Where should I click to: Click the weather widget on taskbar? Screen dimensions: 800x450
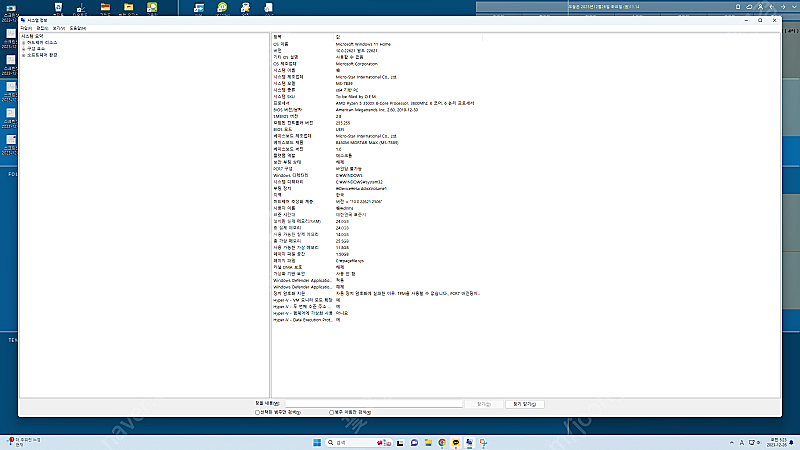[x=22, y=442]
